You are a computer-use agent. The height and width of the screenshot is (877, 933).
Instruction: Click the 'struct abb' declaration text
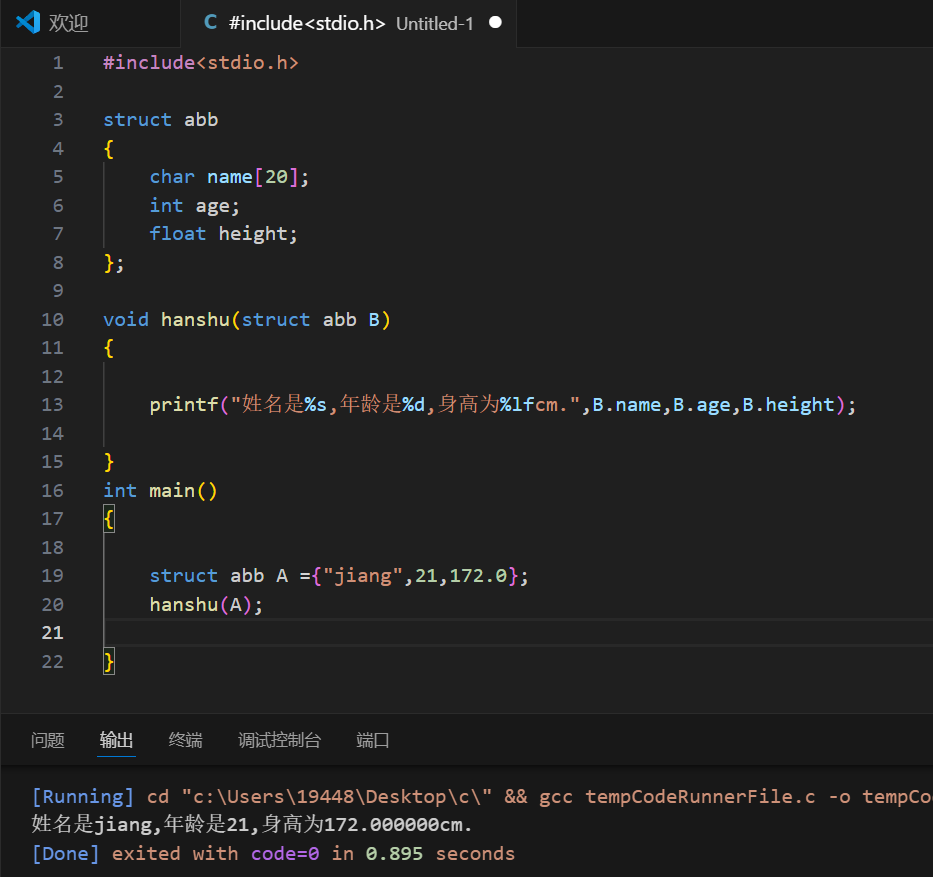click(161, 120)
